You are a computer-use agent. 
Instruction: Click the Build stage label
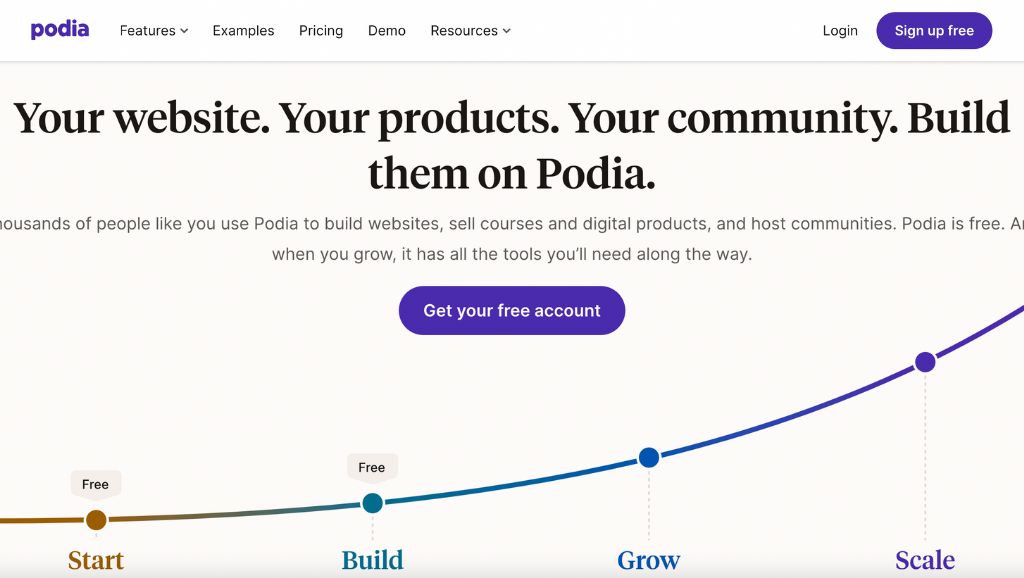(x=372, y=560)
